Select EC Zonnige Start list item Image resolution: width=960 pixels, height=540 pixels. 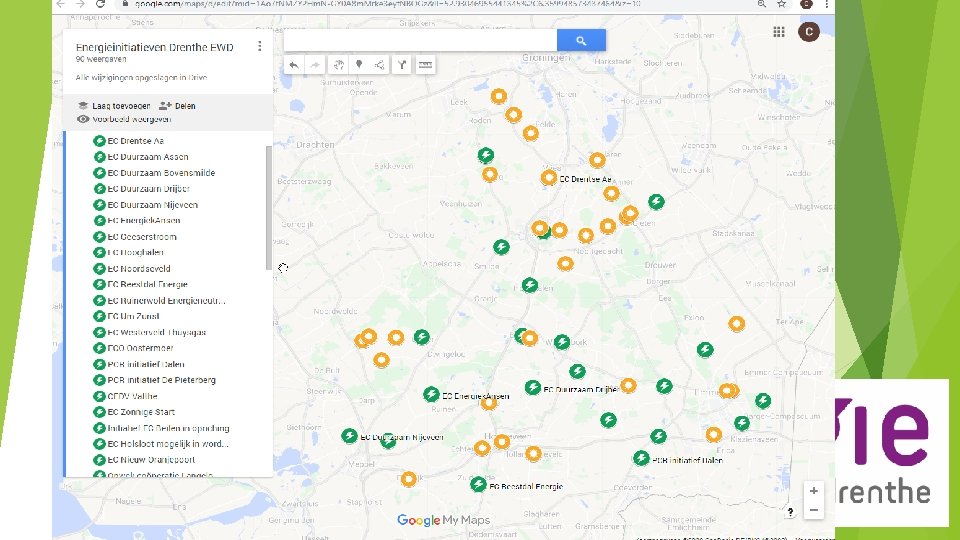[x=140, y=412]
